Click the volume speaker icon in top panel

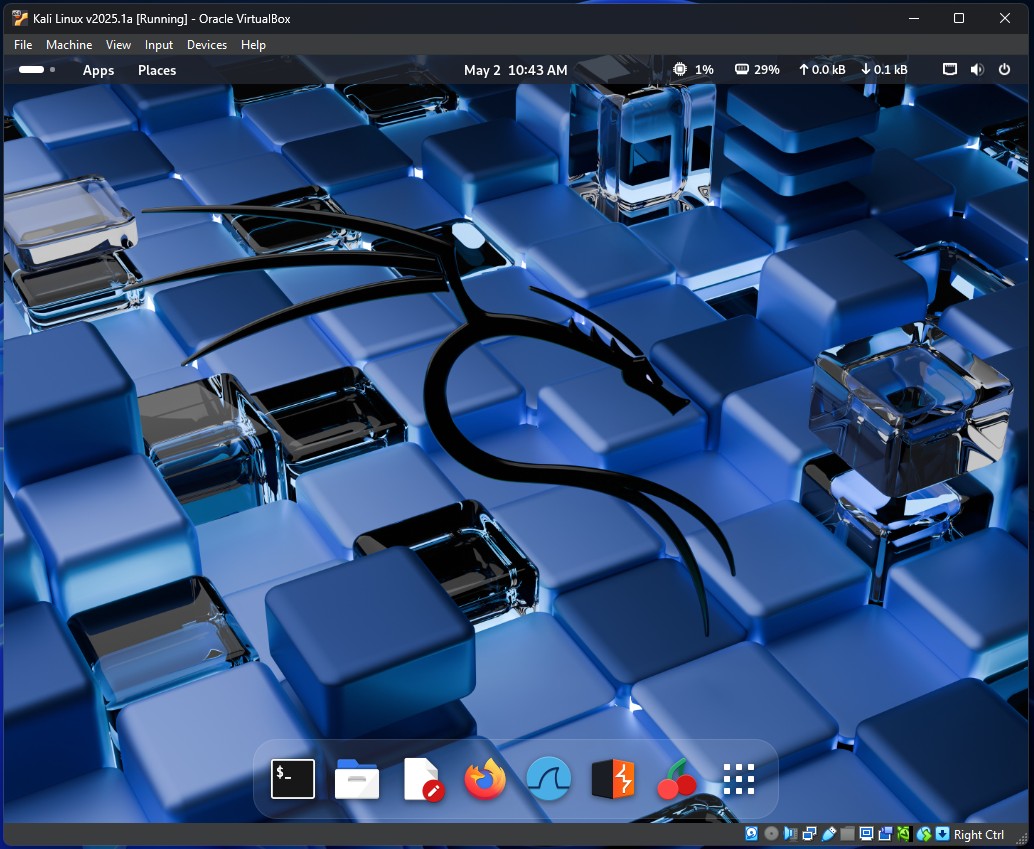pyautogui.click(x=977, y=69)
